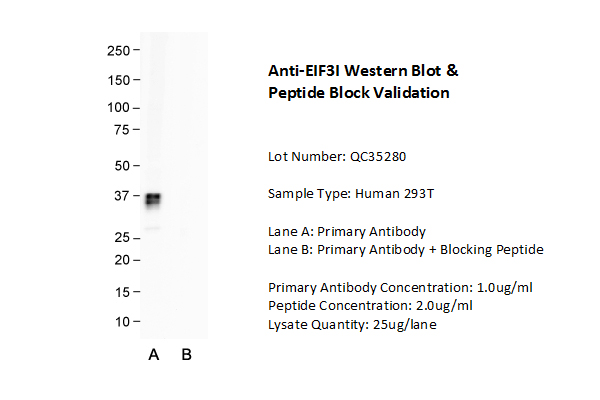Click the Sample Type Human 293T text

pyautogui.click(x=351, y=194)
